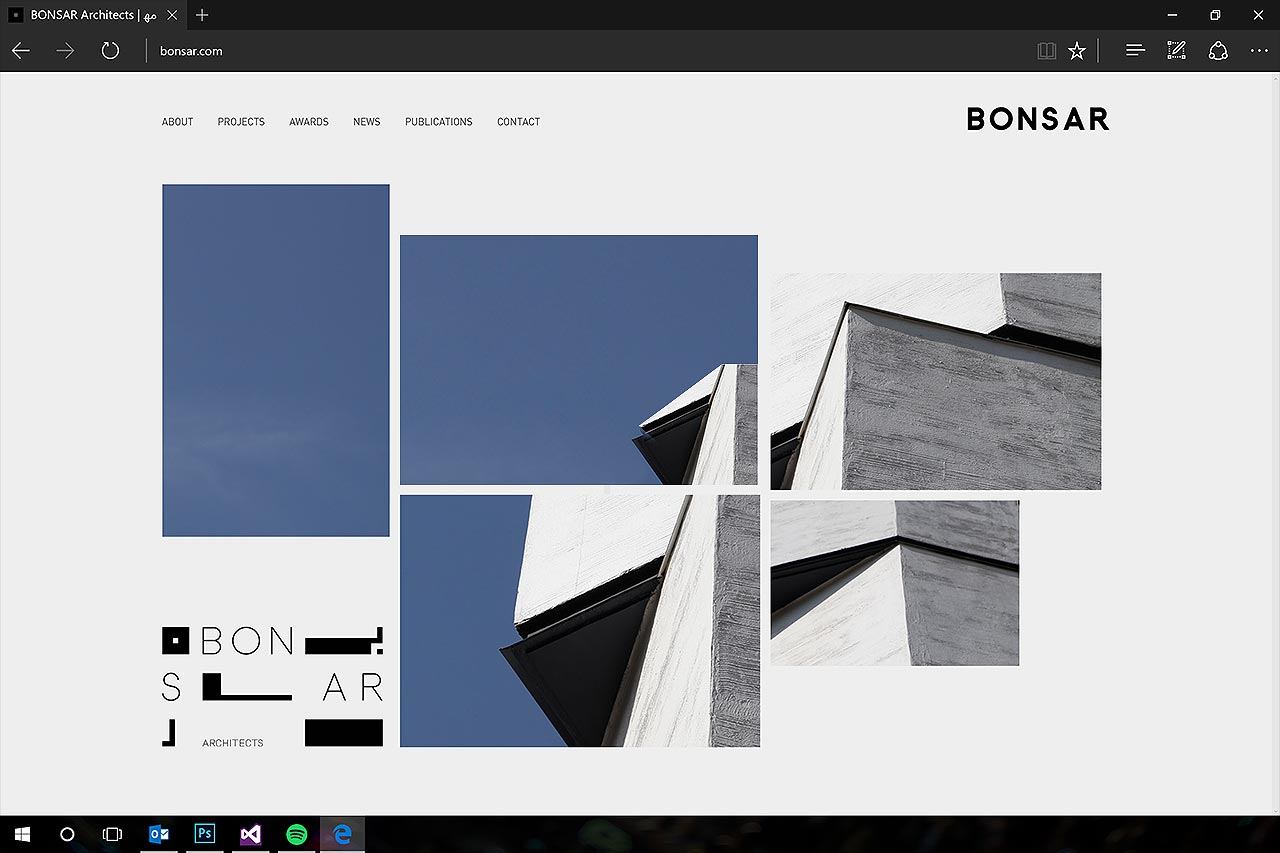This screenshot has height=853, width=1280.
Task: Open a new tab with plus button
Action: tap(202, 15)
